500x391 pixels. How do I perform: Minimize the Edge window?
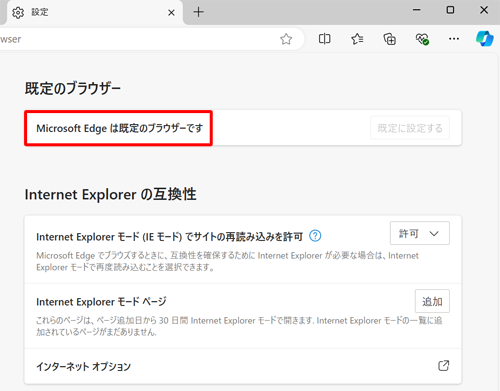point(417,10)
